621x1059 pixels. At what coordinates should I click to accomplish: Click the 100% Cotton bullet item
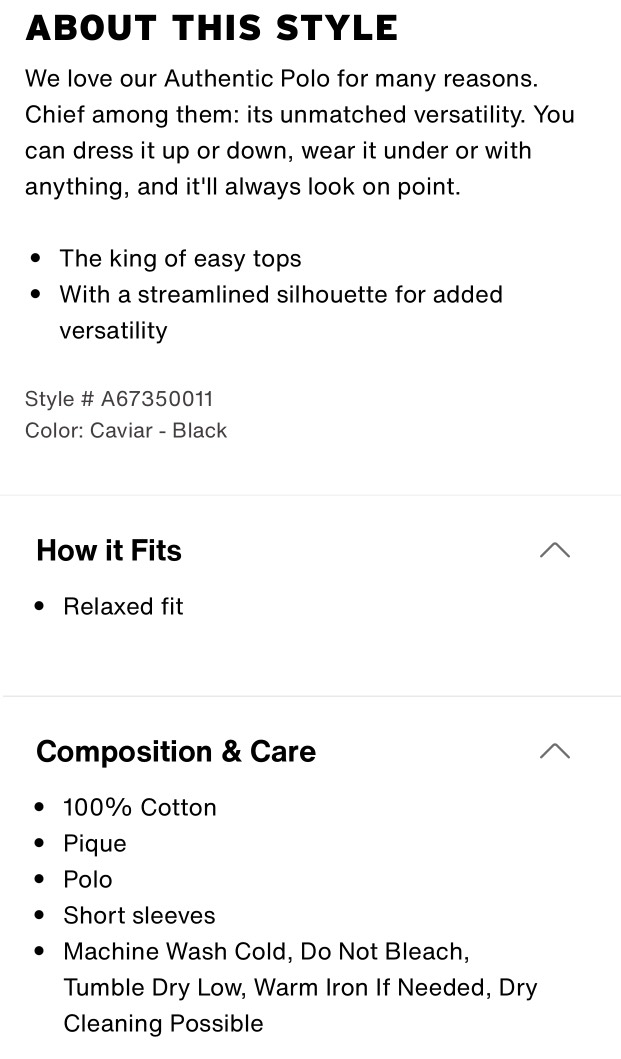tap(140, 808)
